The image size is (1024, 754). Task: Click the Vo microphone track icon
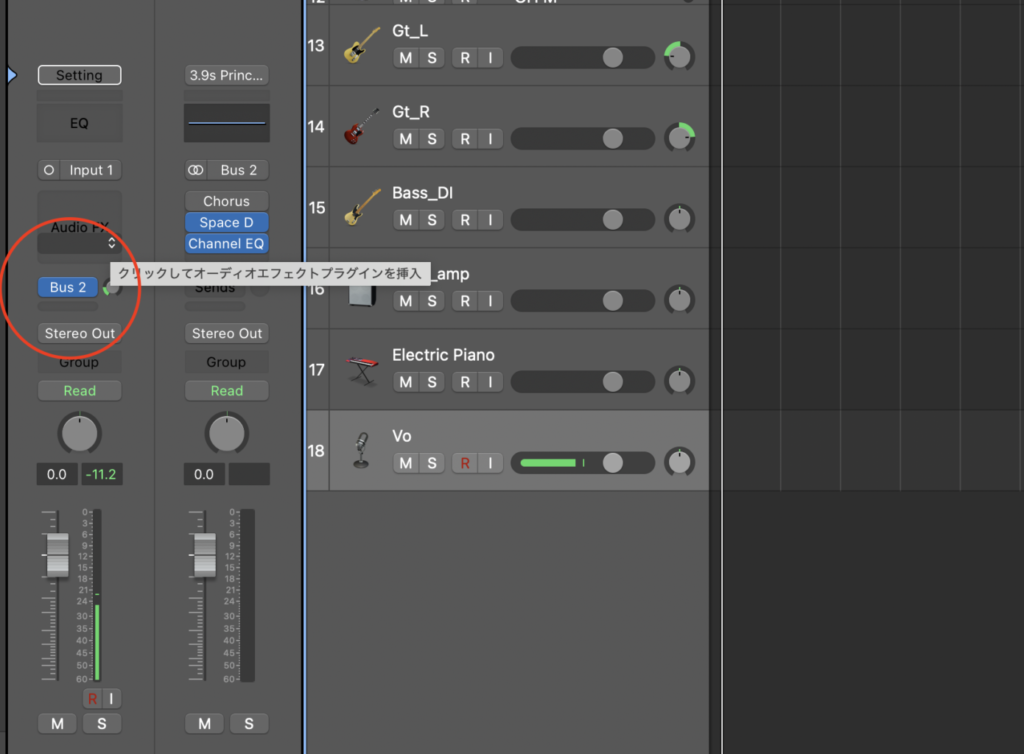361,451
